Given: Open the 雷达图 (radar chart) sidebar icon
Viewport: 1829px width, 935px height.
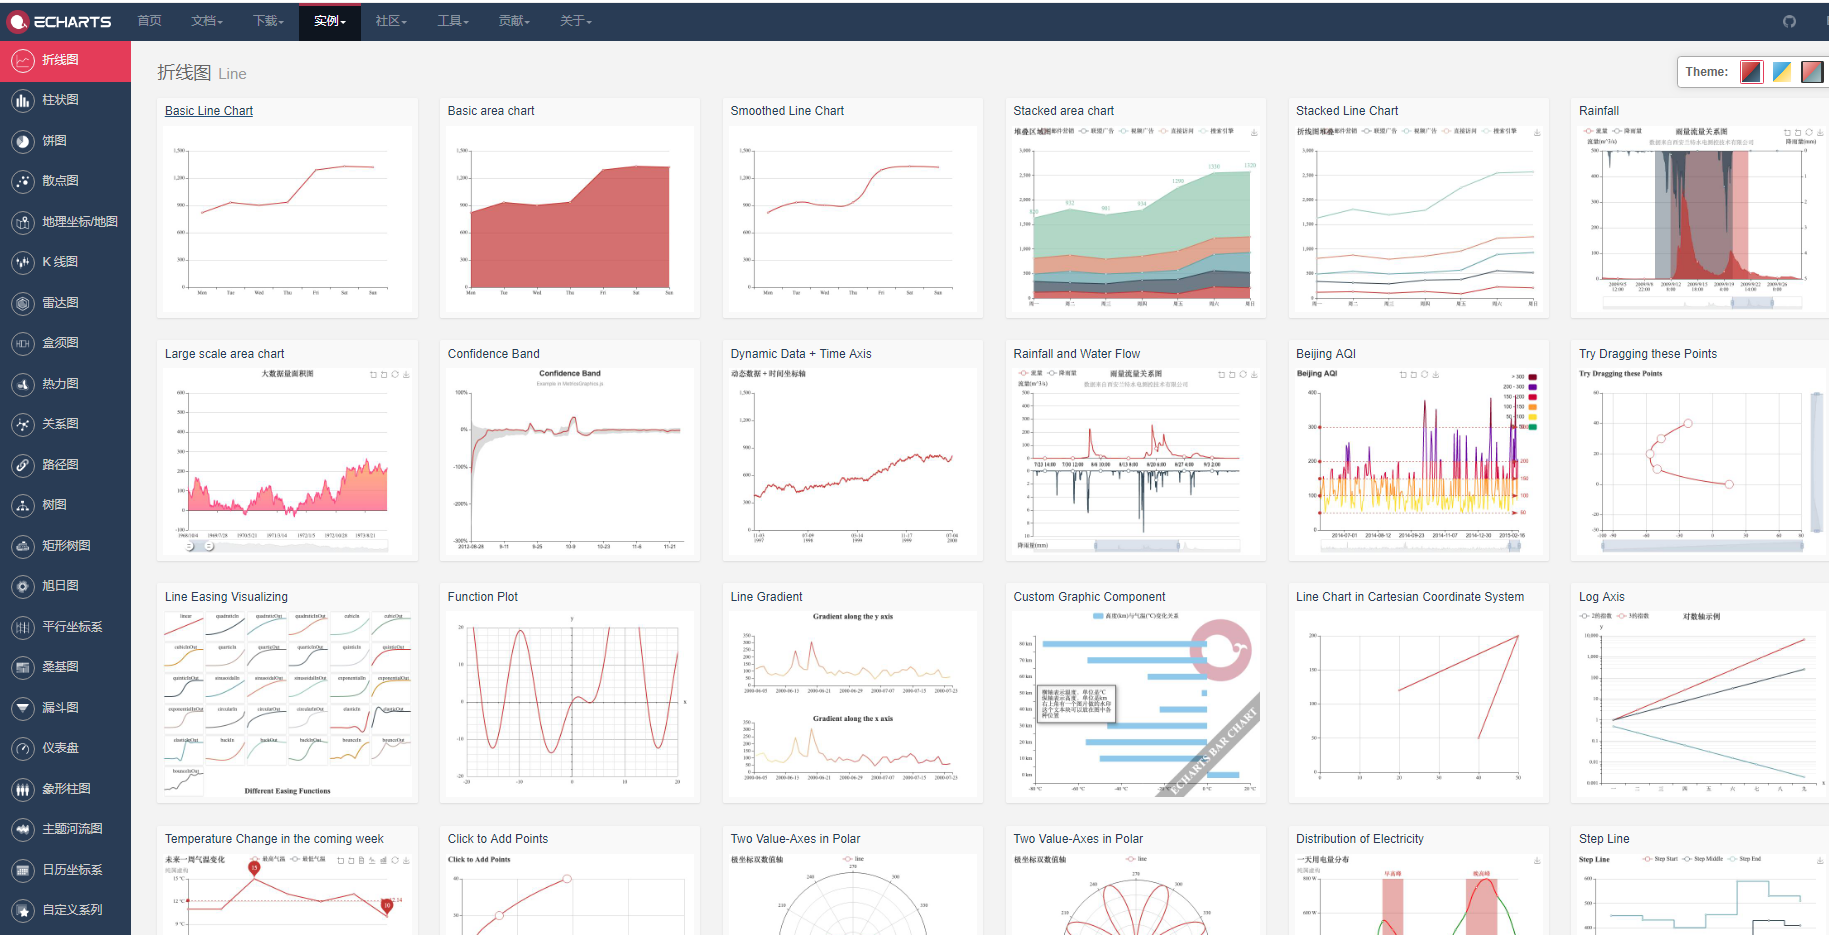Looking at the screenshot, I should pos(22,302).
